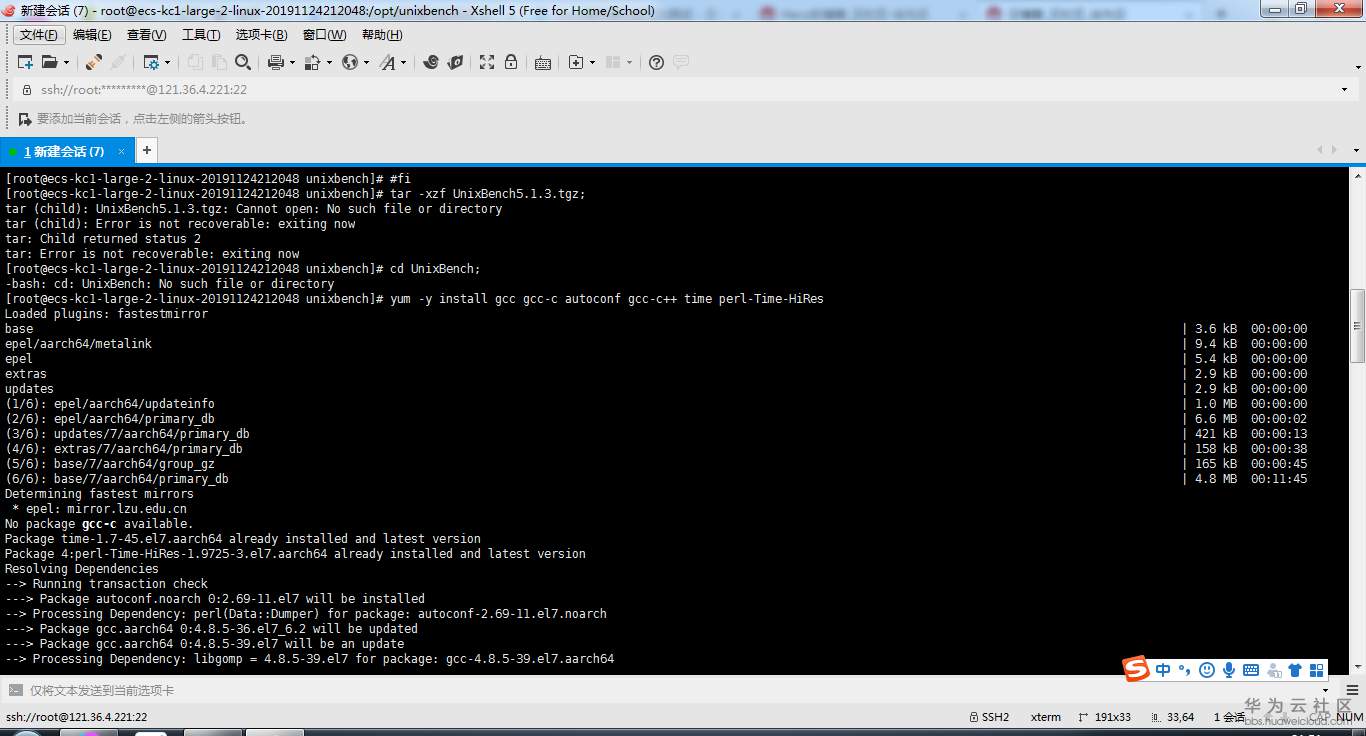Image resolution: width=1366 pixels, height=736 pixels.
Task: Open Sogou skin shirt icon
Action: 1295,670
